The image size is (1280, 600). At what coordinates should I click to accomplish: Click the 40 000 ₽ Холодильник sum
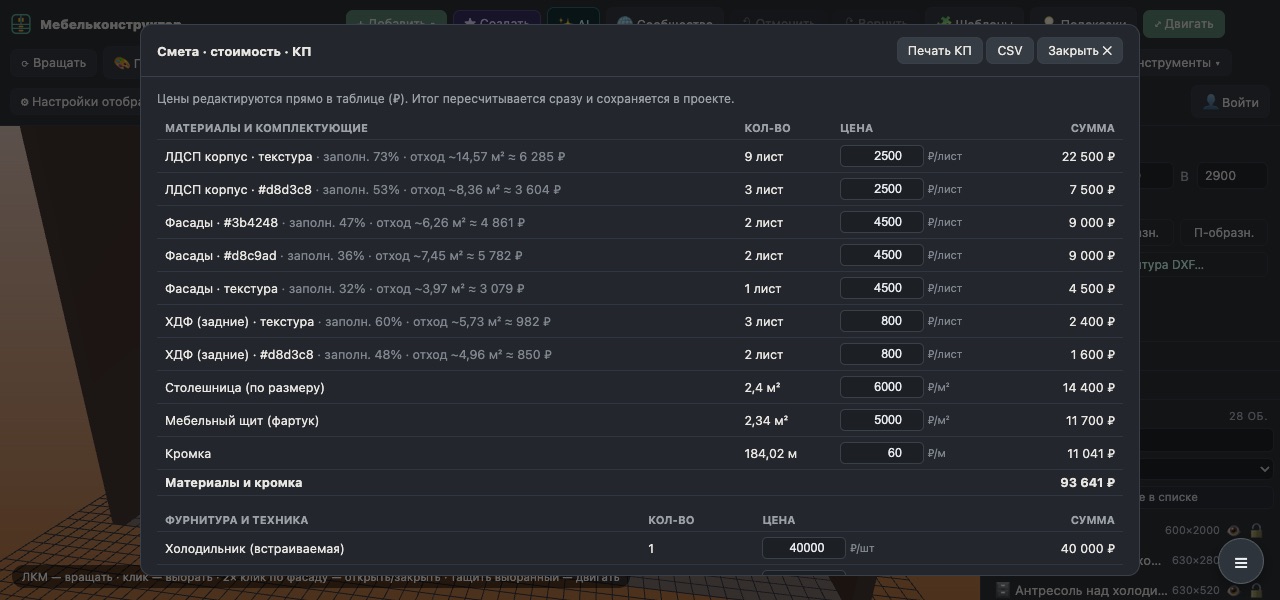pos(1088,549)
